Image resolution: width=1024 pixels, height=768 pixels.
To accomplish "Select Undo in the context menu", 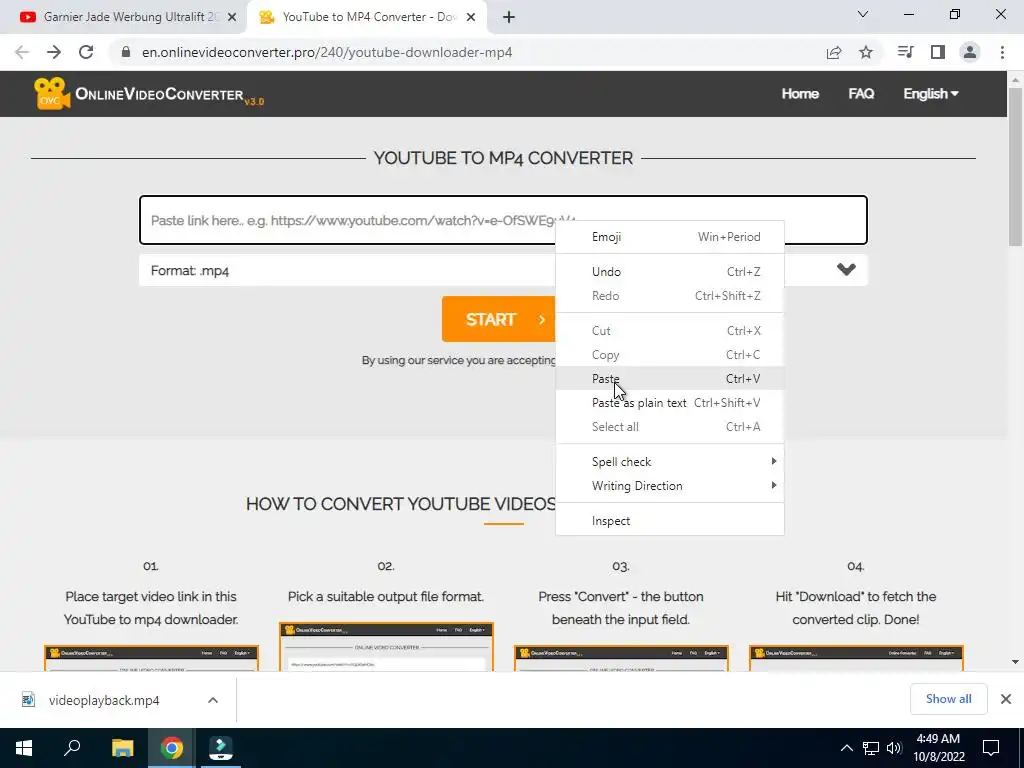I will [x=669, y=272].
